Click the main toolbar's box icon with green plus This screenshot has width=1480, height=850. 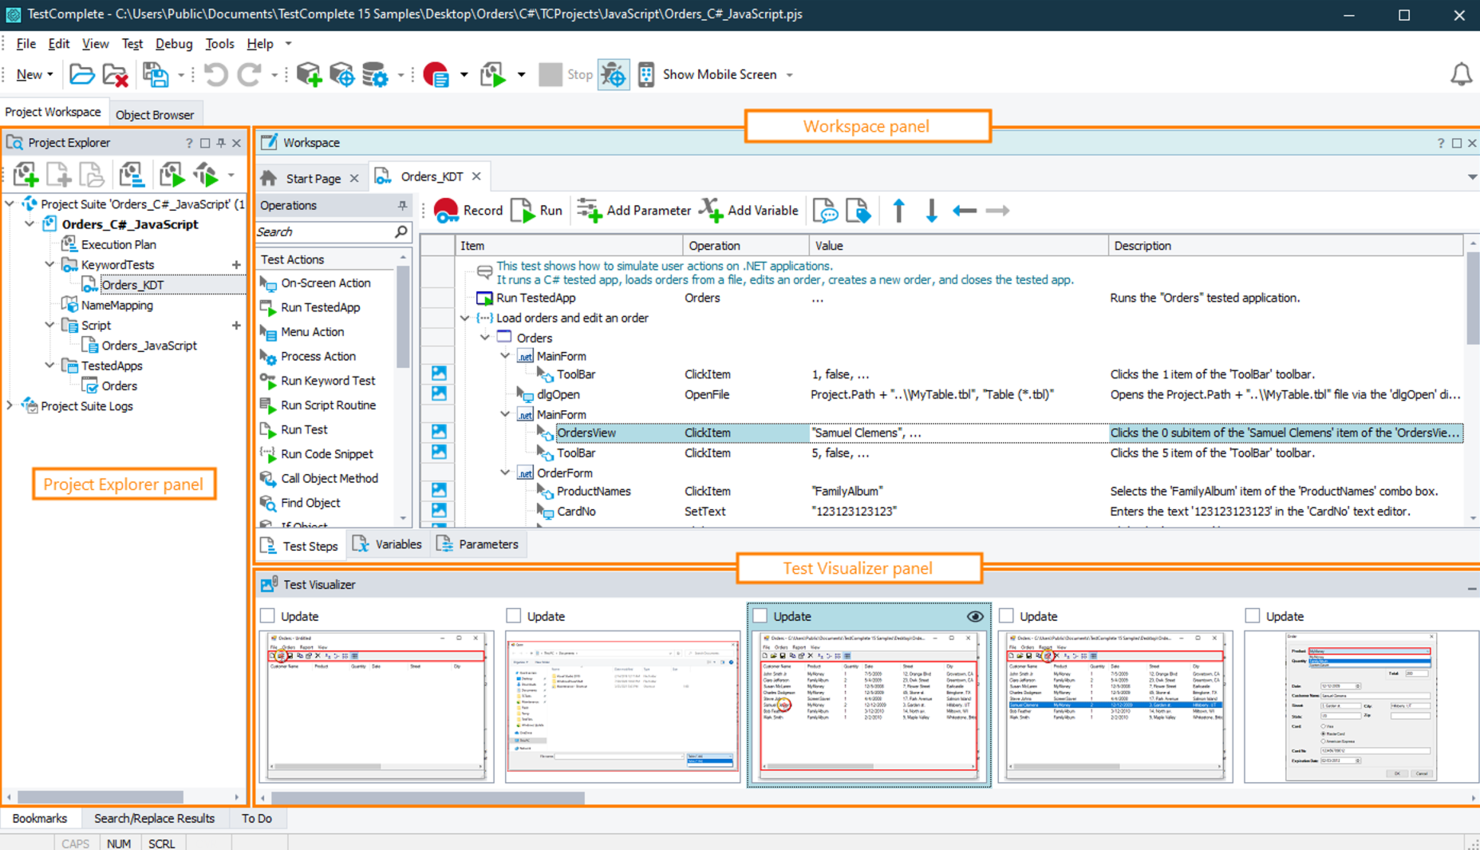tap(309, 75)
